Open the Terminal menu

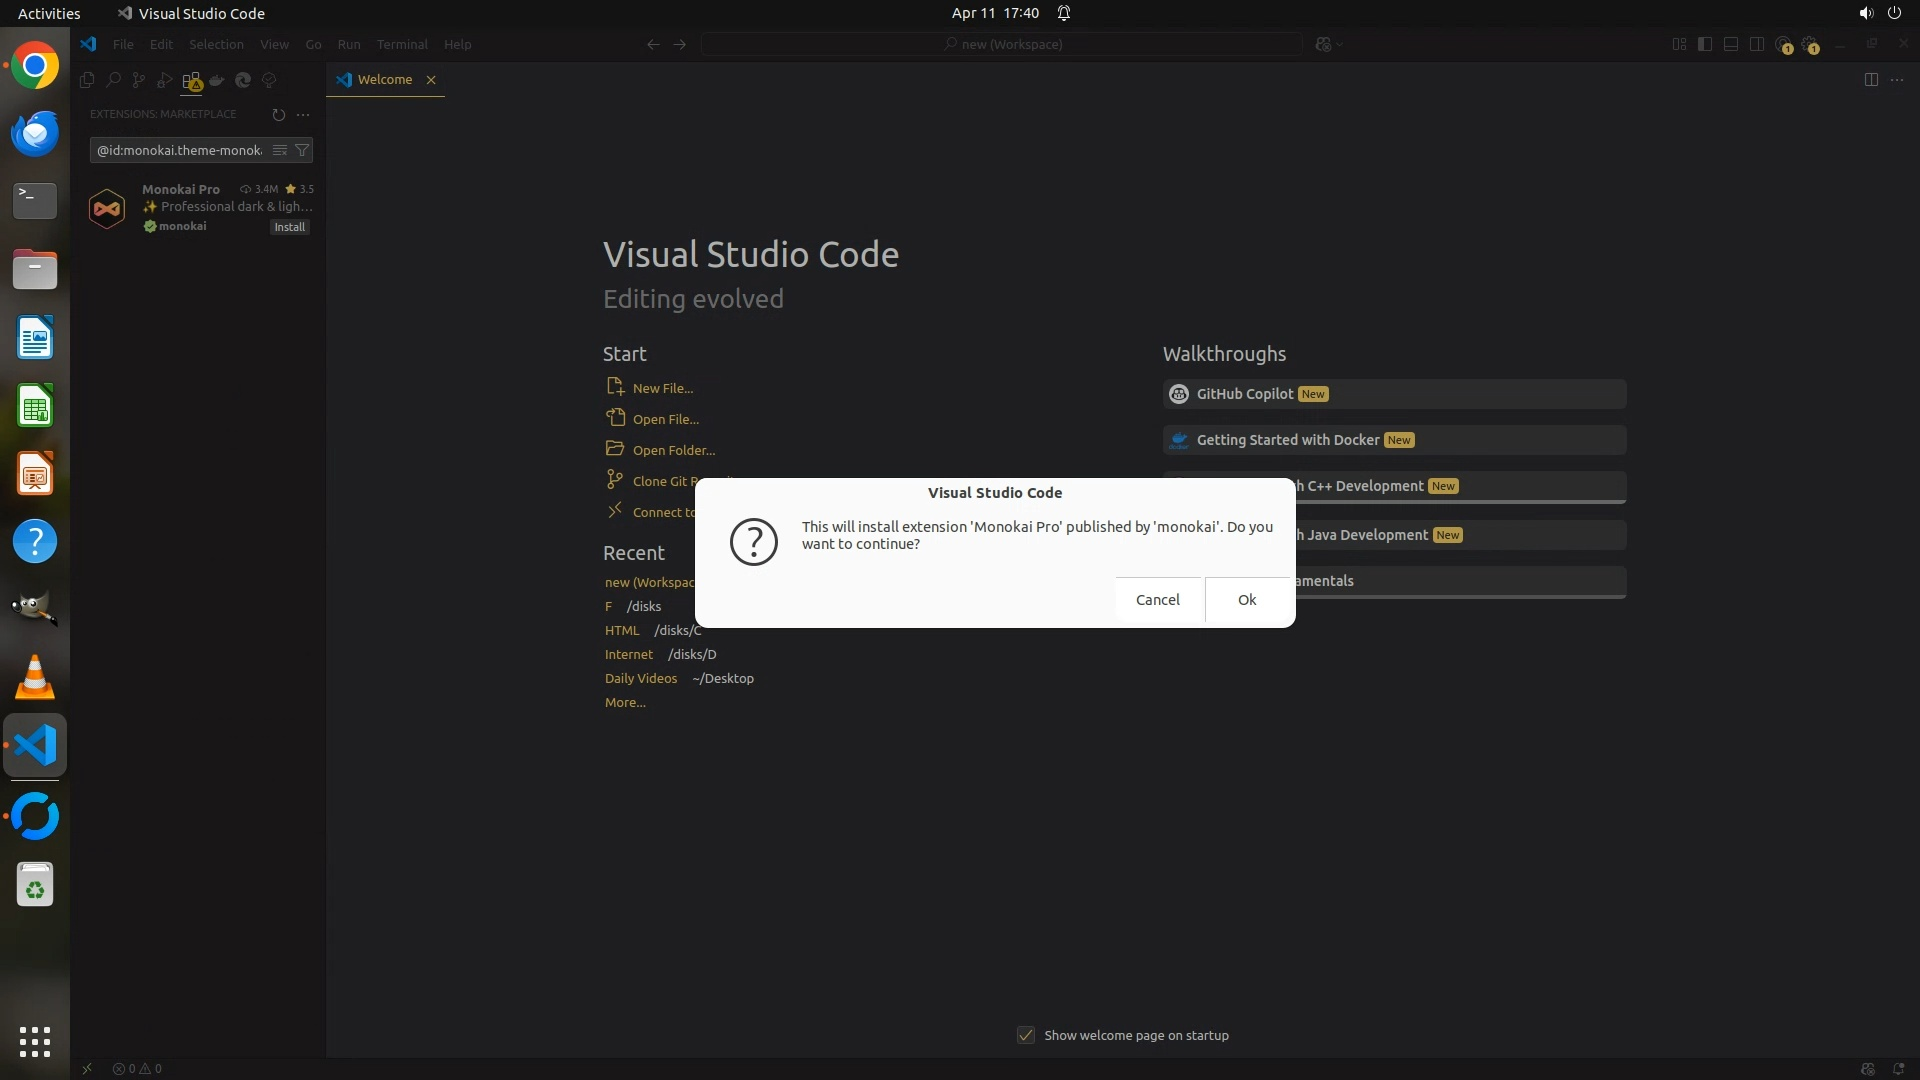point(402,44)
